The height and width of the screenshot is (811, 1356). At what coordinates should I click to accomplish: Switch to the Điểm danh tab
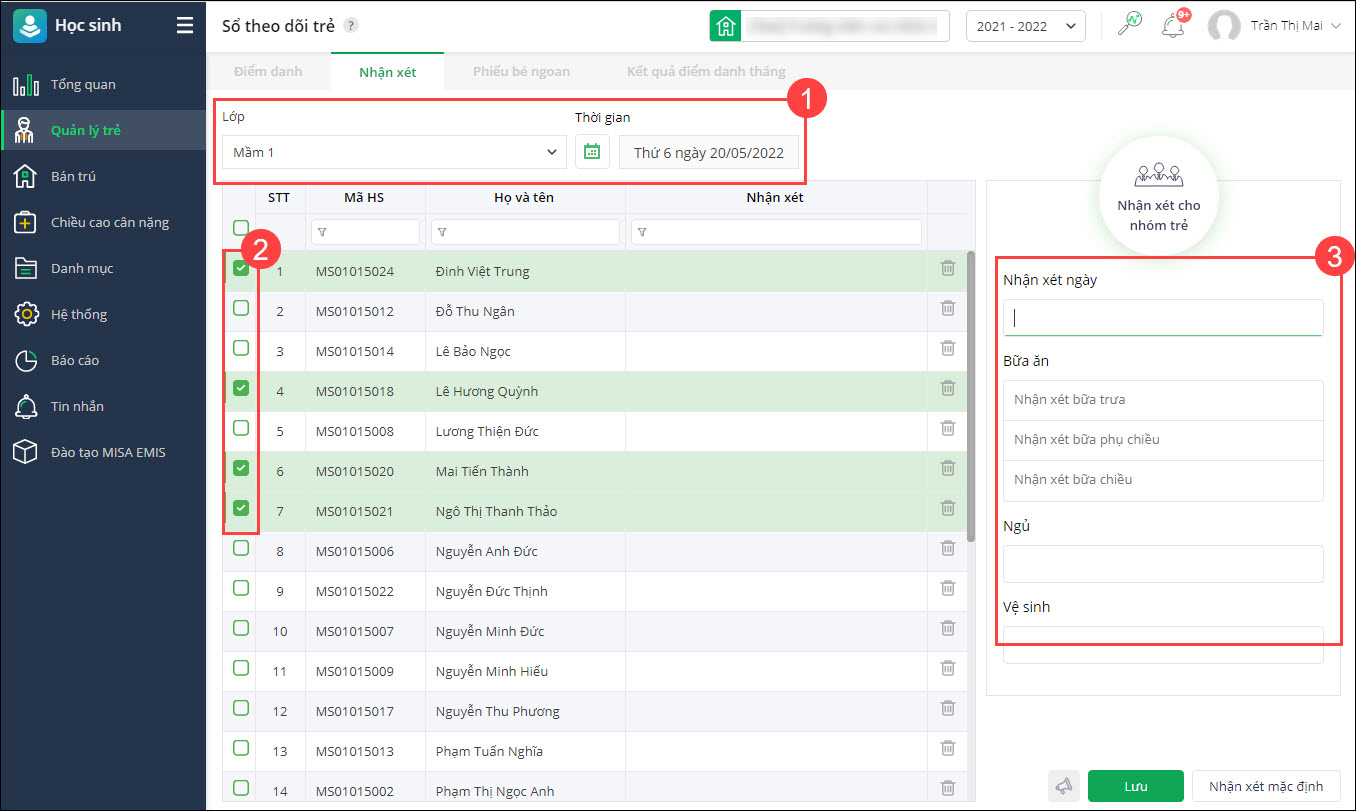(x=268, y=72)
